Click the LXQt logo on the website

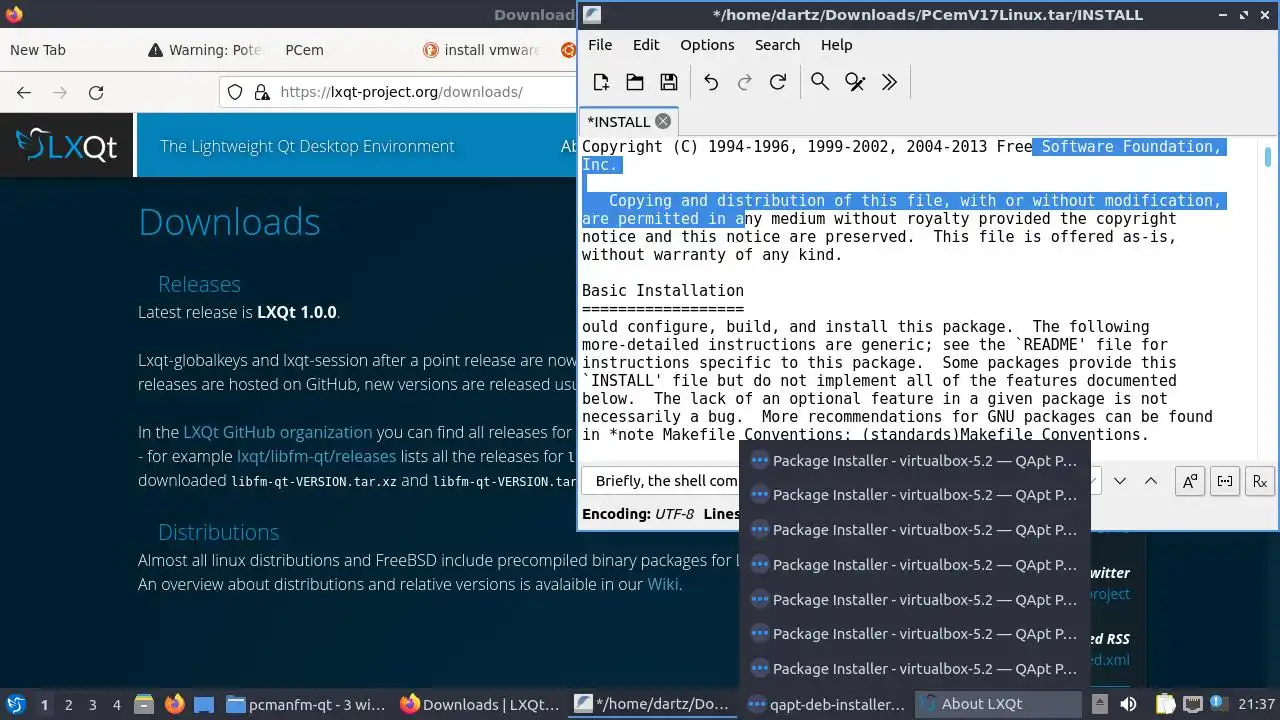67,146
